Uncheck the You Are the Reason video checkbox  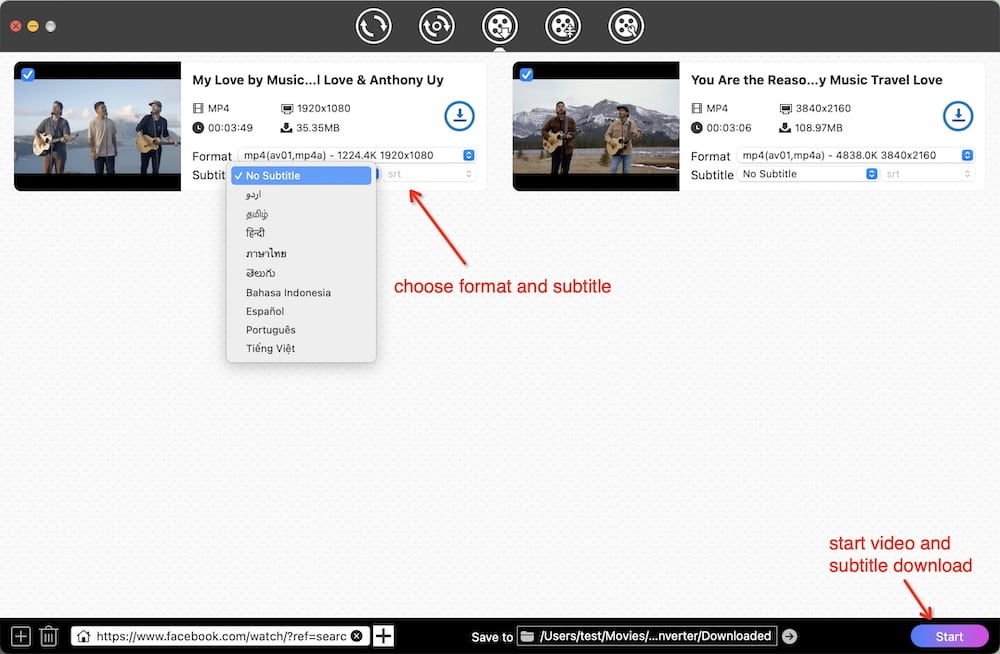coord(526,75)
